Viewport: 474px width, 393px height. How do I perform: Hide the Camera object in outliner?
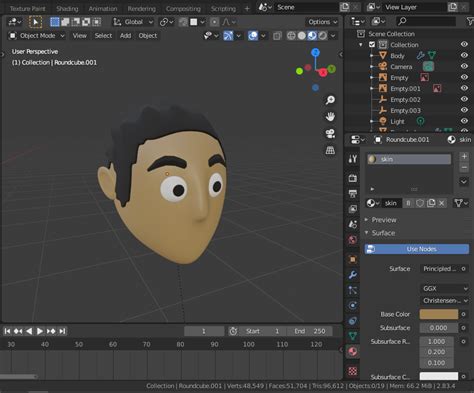[464, 66]
